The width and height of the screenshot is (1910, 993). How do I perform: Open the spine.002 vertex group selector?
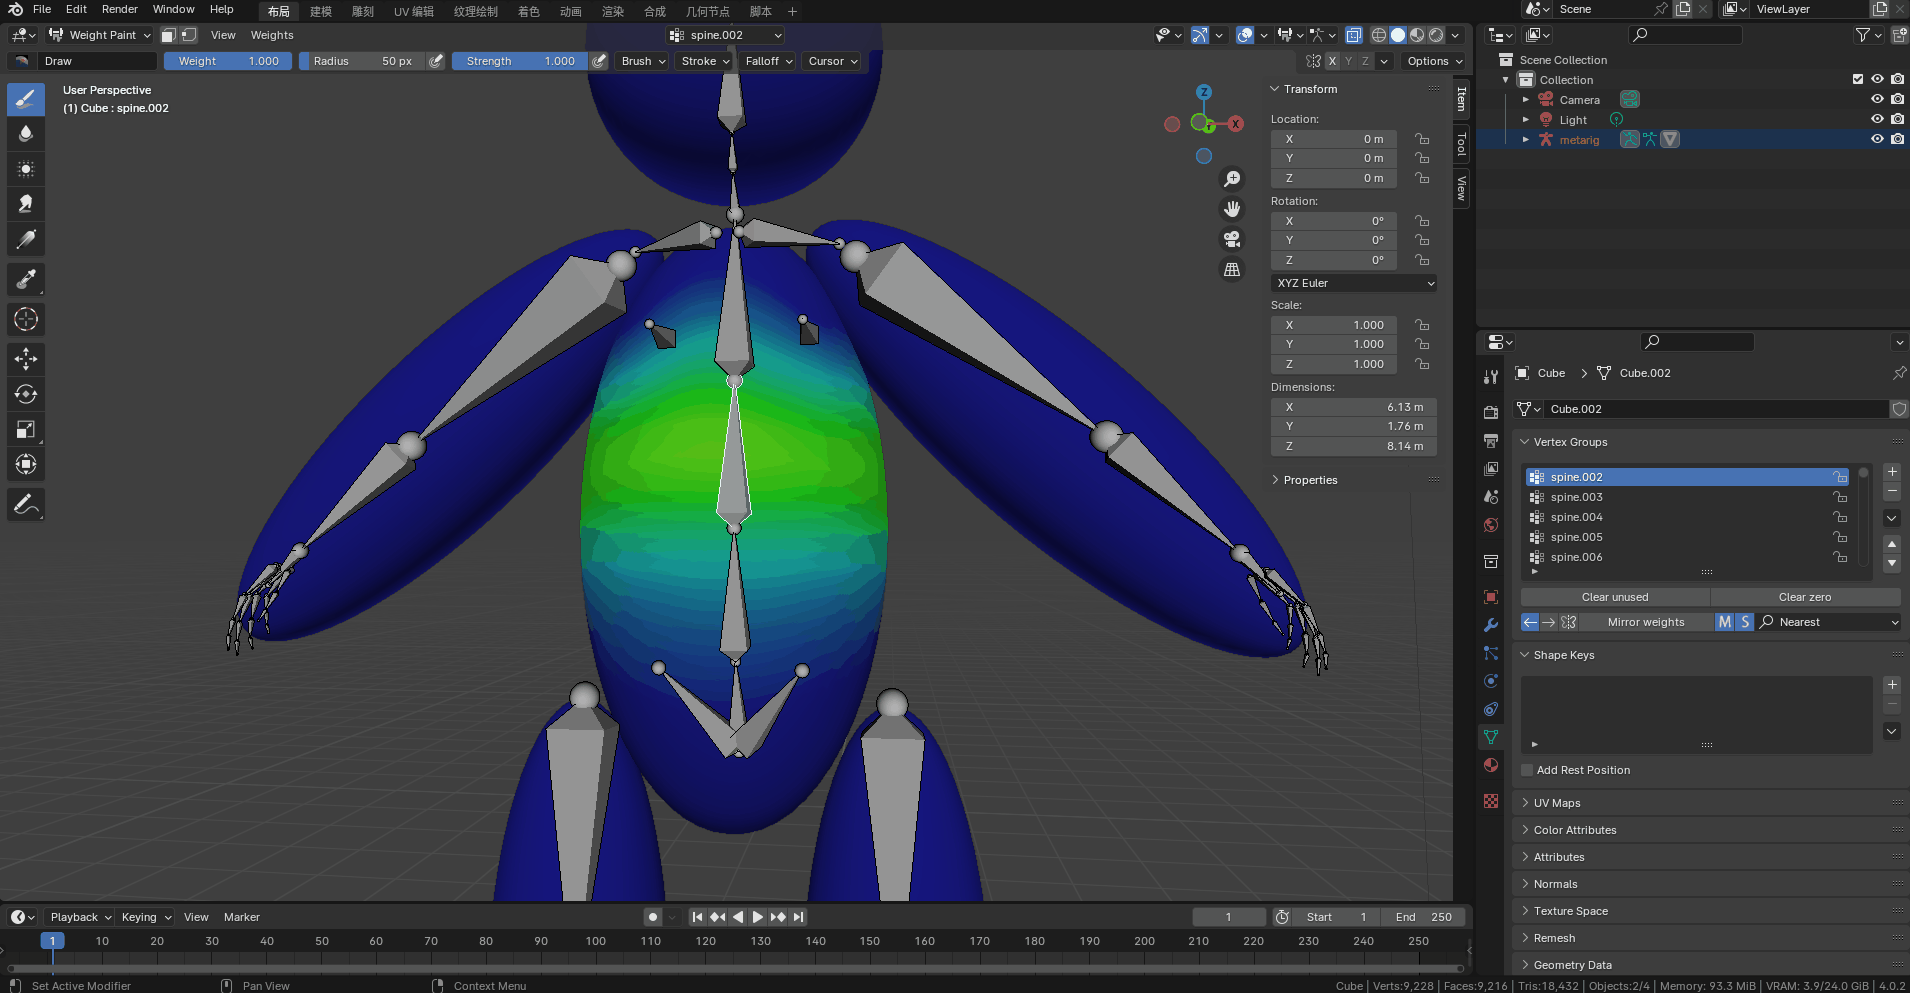click(x=726, y=35)
